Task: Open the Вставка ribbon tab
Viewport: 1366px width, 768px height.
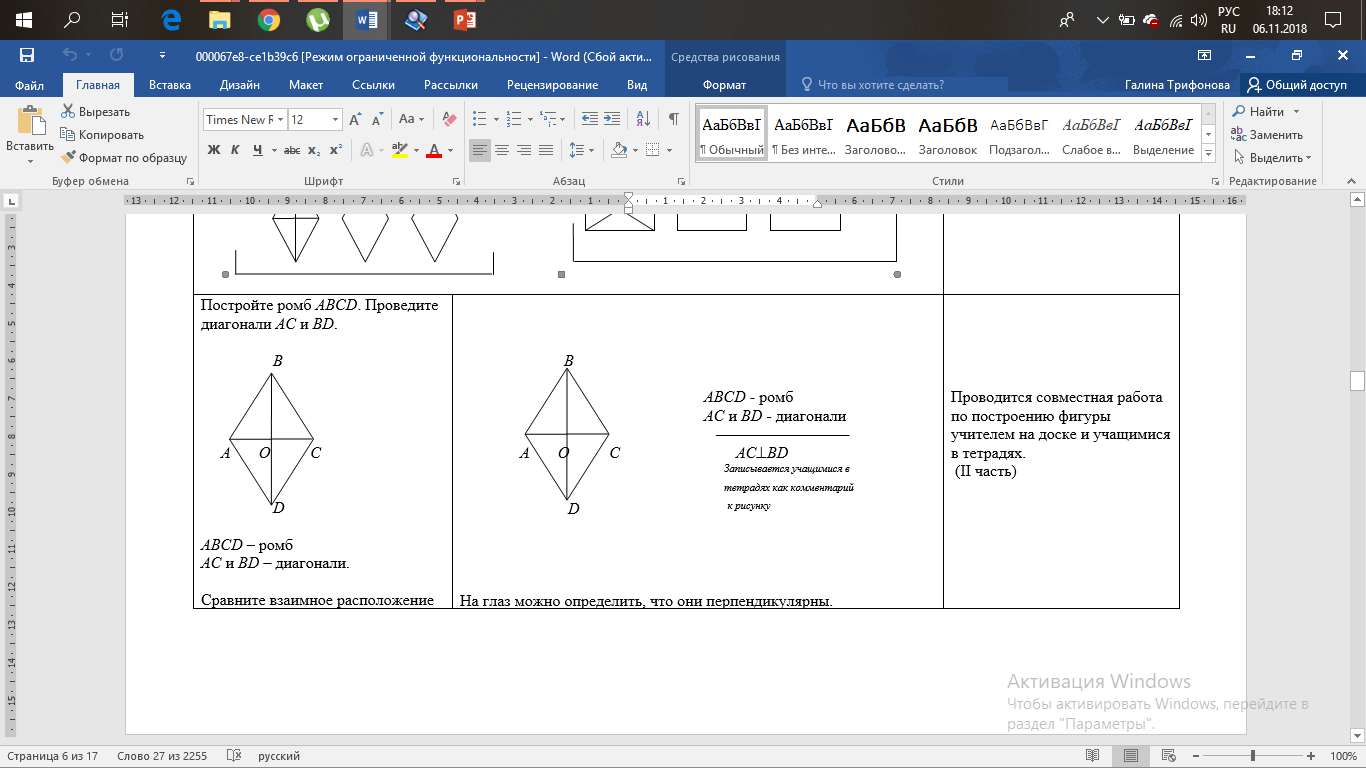Action: click(x=169, y=85)
